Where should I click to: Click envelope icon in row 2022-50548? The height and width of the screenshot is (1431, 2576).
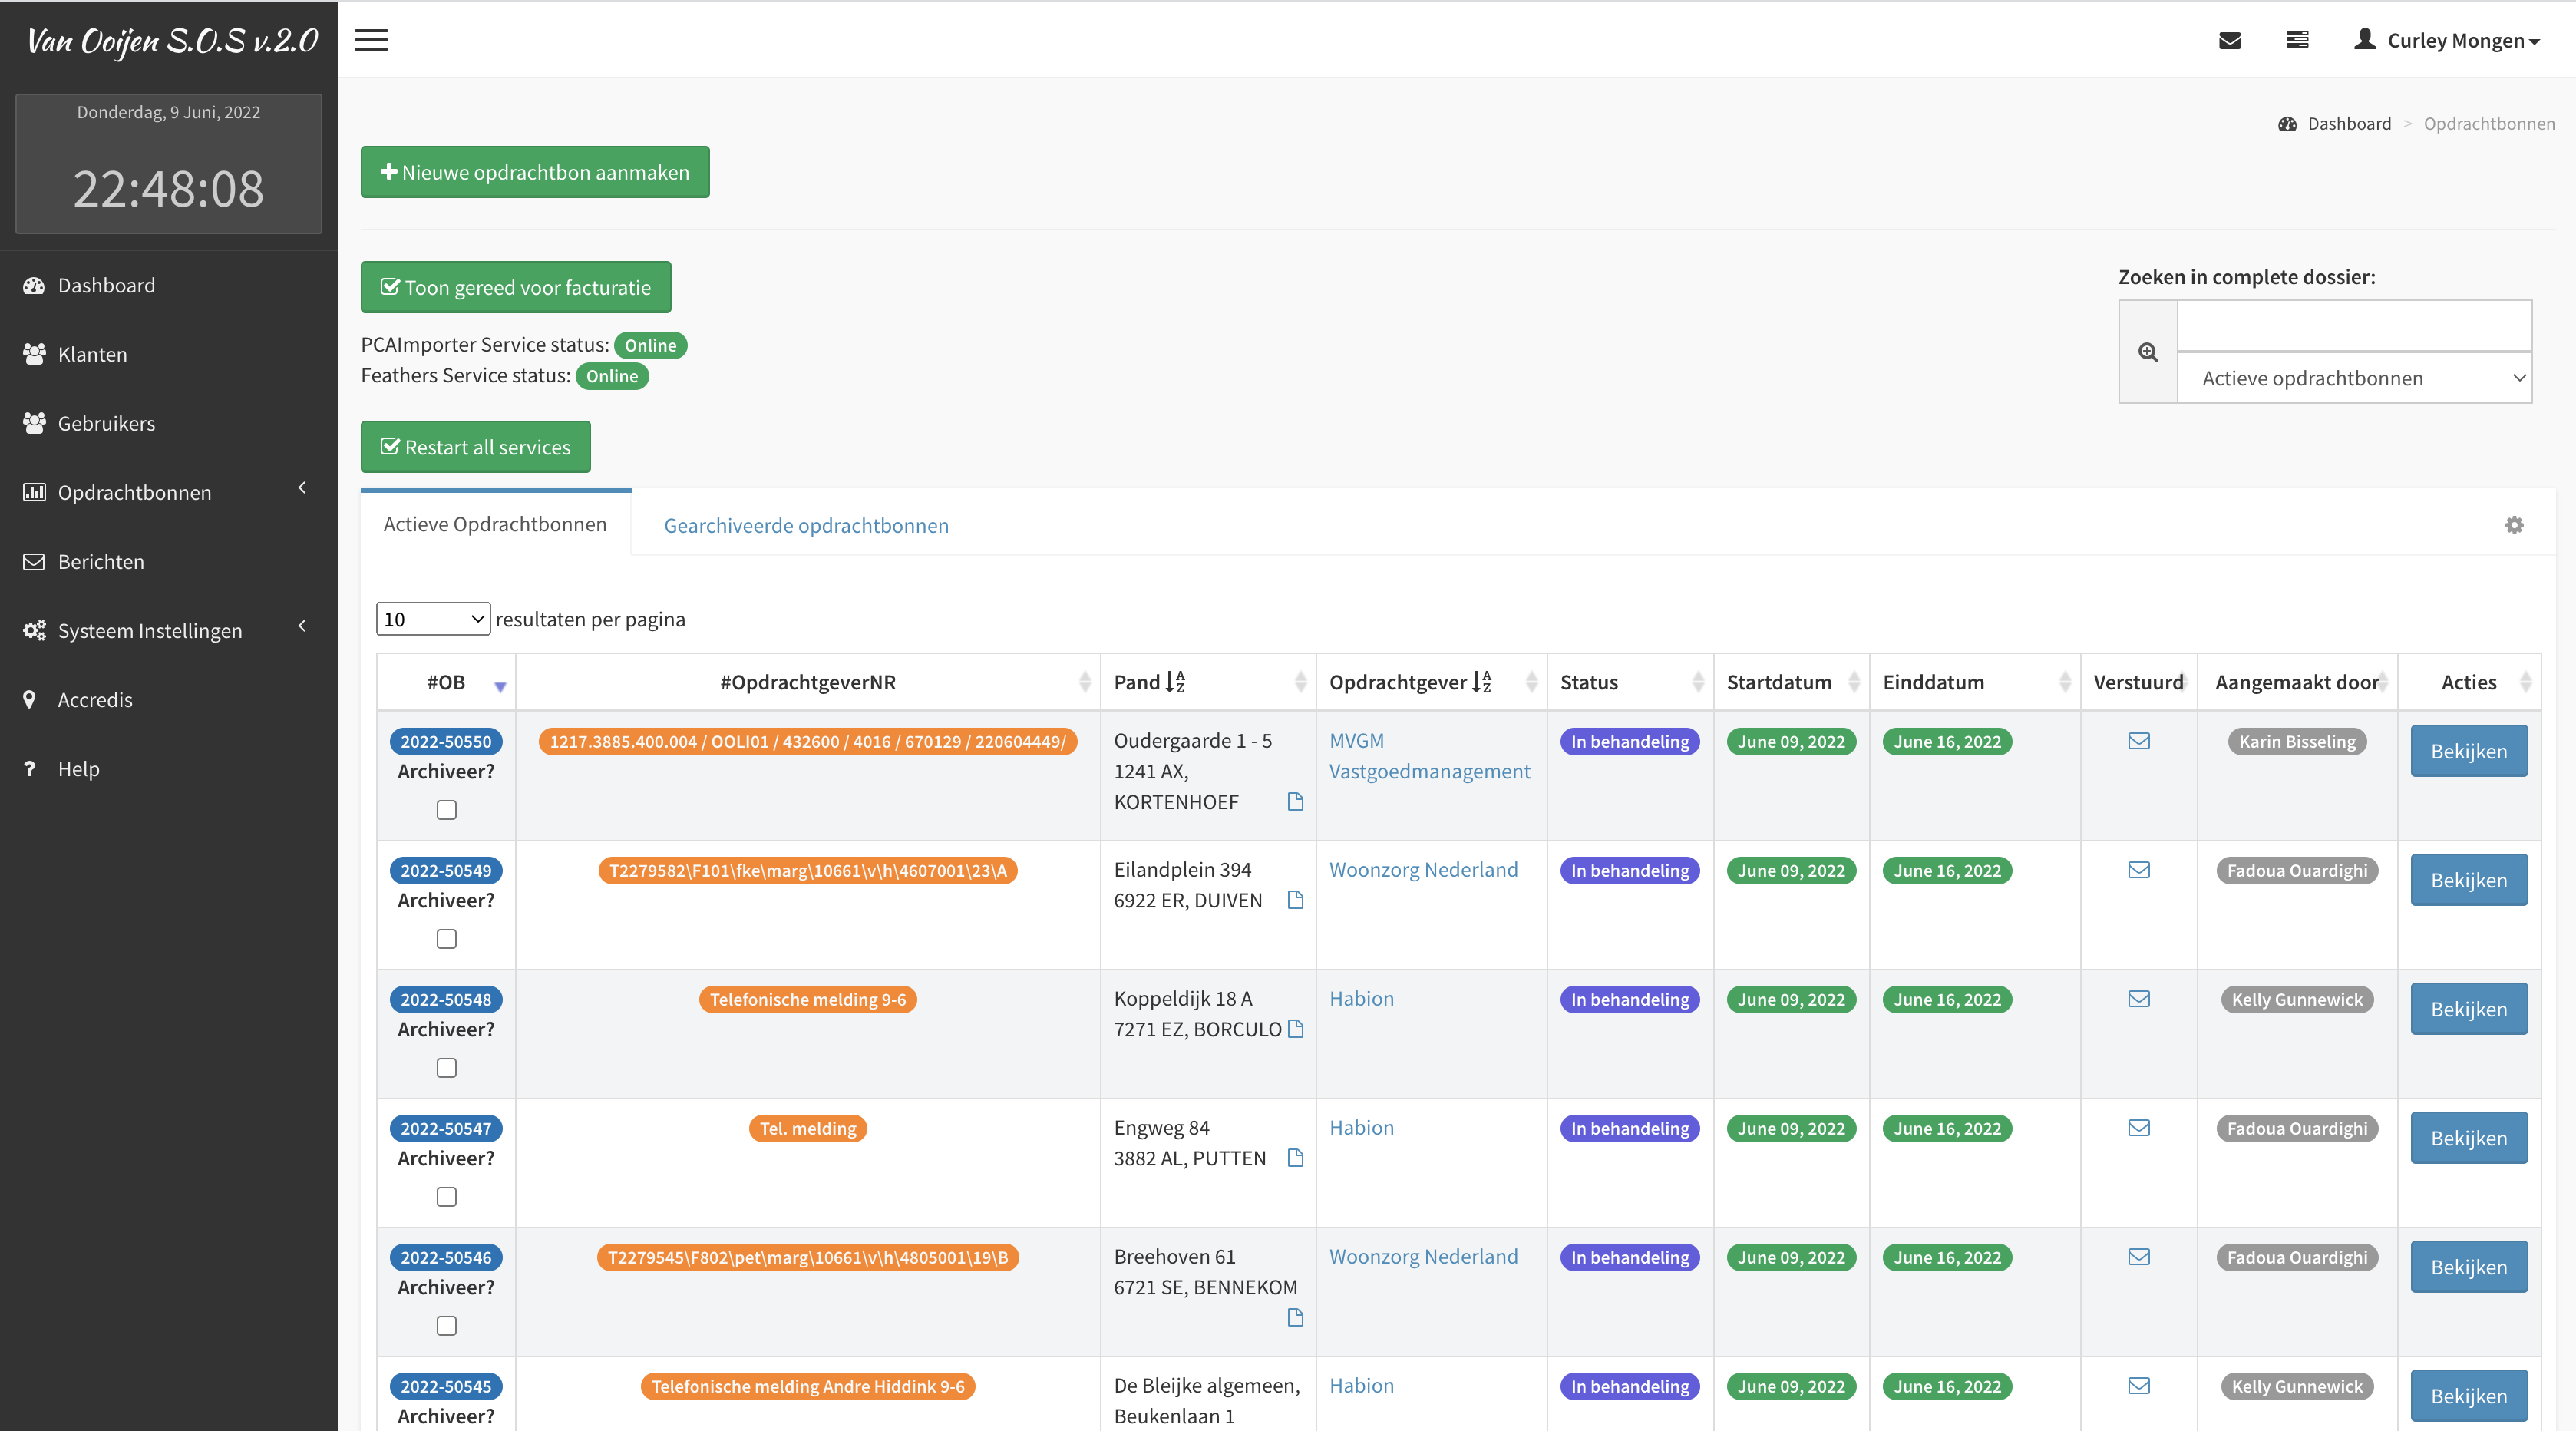click(x=2138, y=999)
